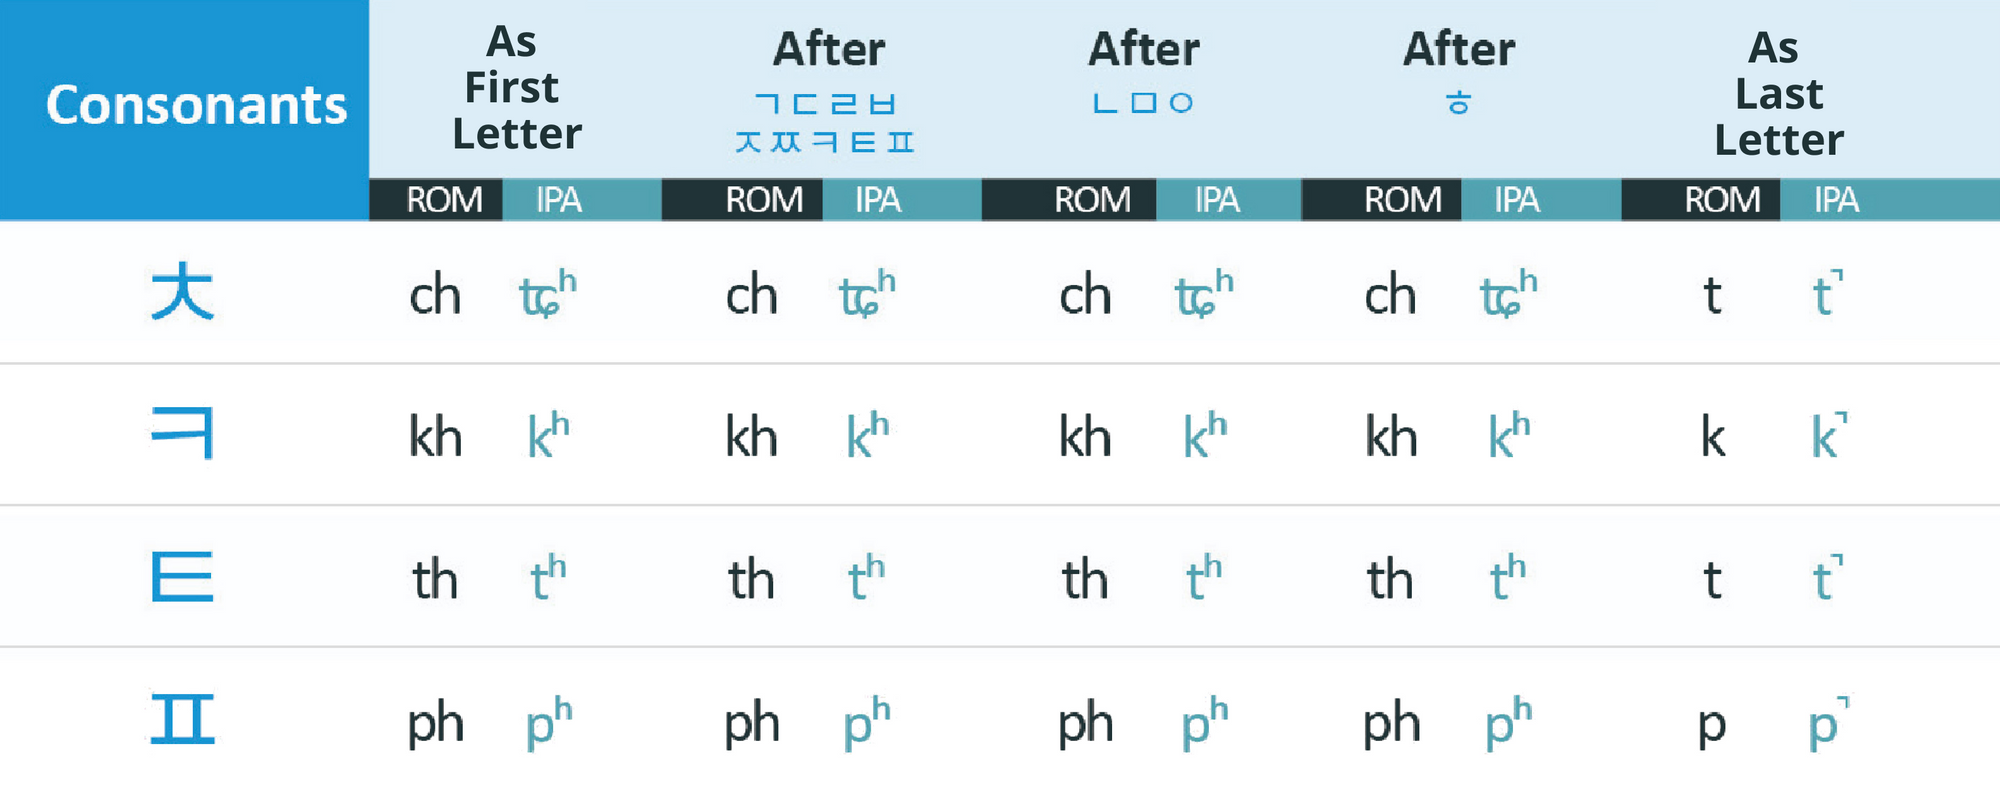Click the 'p' romanization under As Last Letter
This screenshot has width=2000, height=802.
(1712, 724)
